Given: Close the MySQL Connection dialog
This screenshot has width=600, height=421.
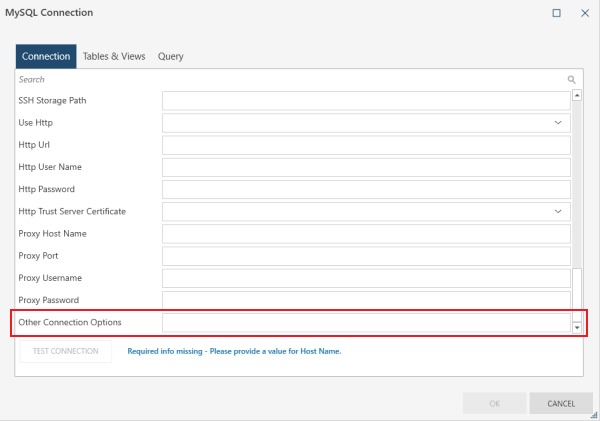Looking at the screenshot, I should coord(585,13).
